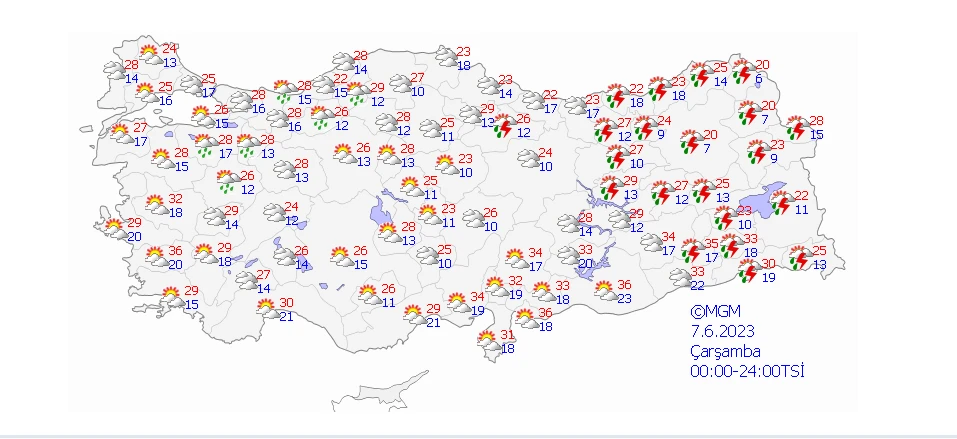Click the partly sunny icon beside 36/20
This screenshot has width=957, height=439.
click(x=157, y=257)
